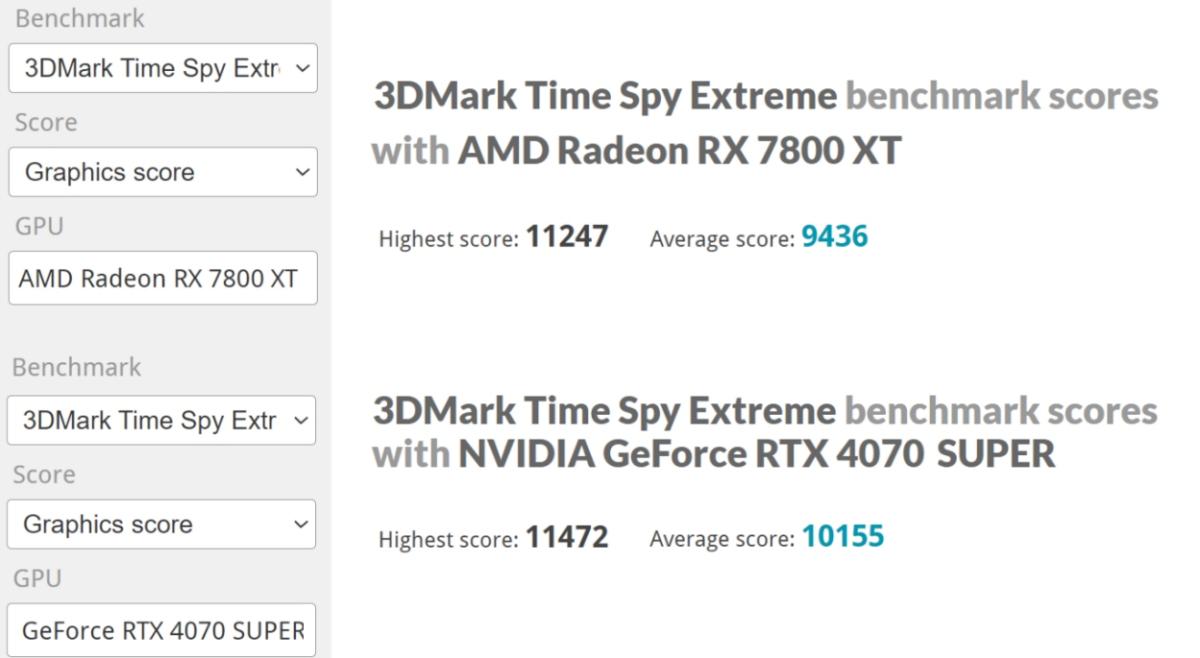Click the benchmark scores text in the first heading

point(1005,95)
